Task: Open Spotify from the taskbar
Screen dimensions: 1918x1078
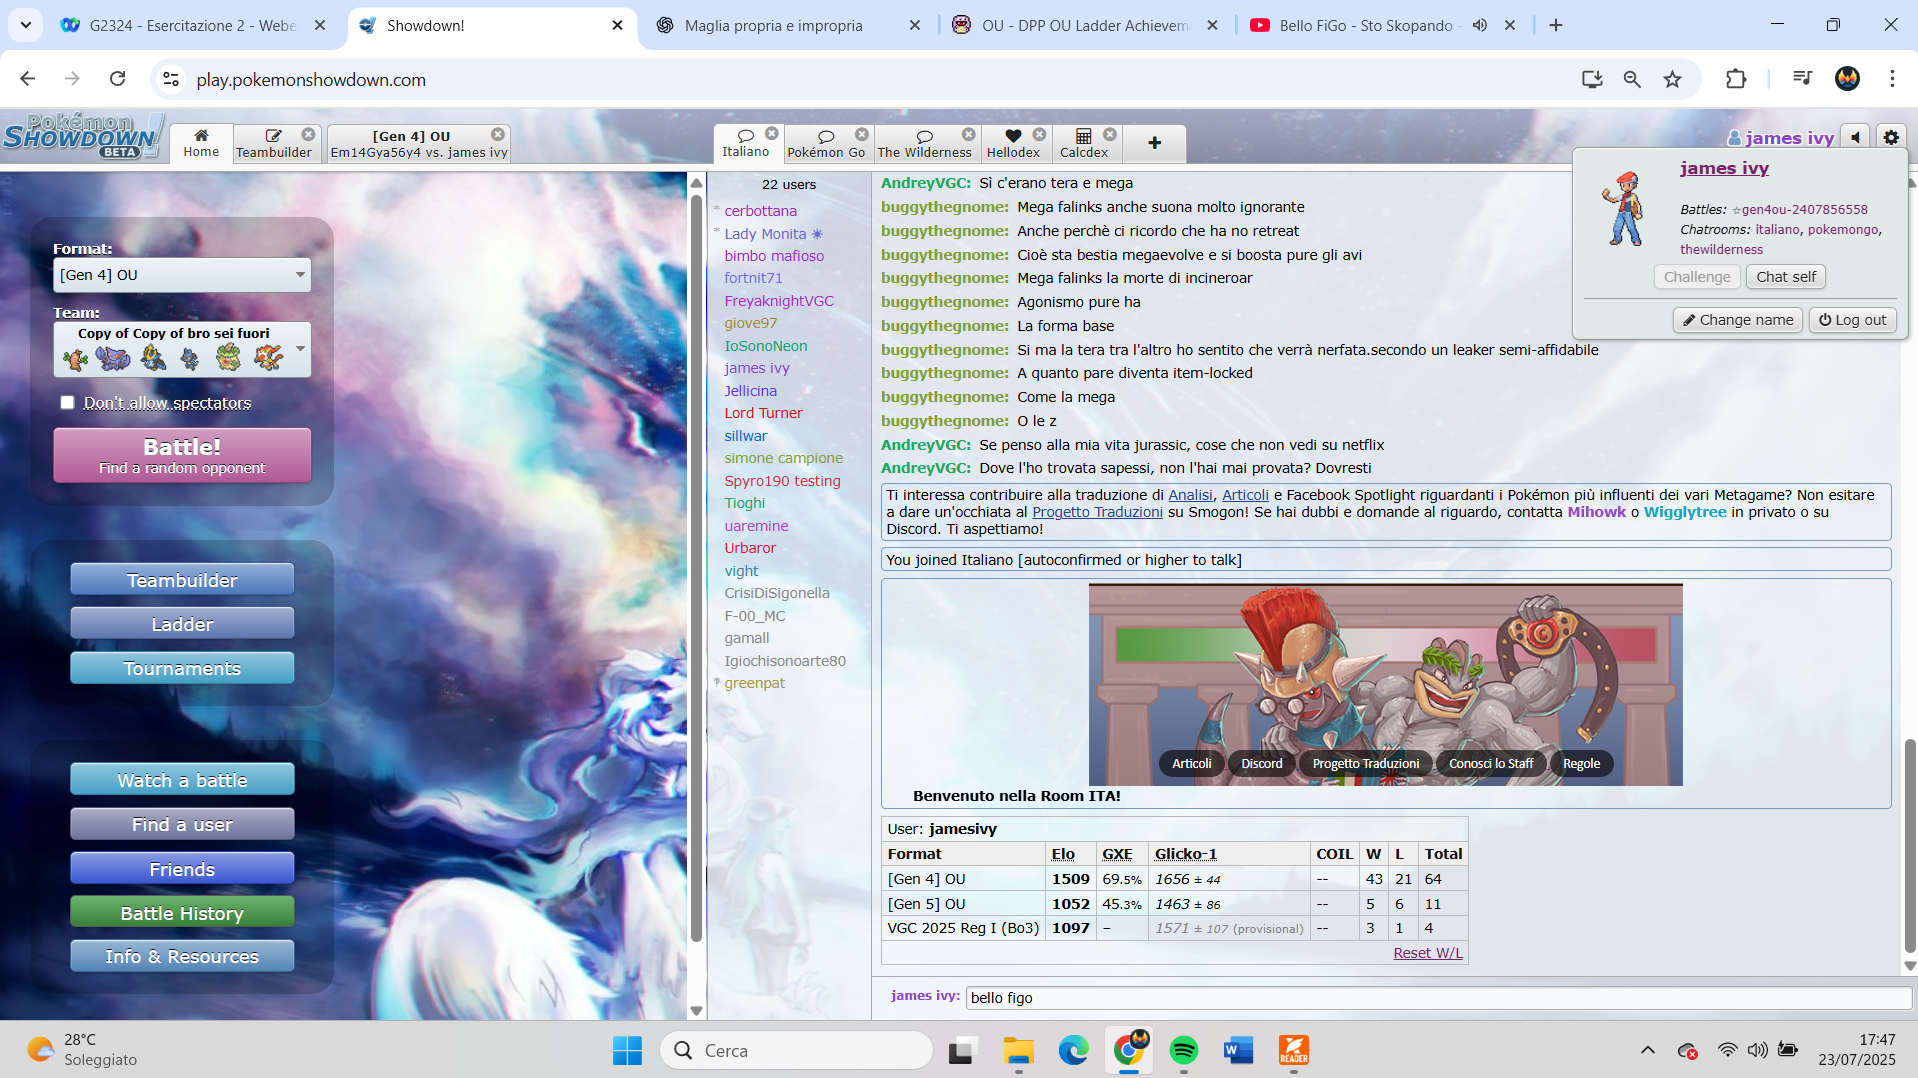Action: click(1183, 1050)
